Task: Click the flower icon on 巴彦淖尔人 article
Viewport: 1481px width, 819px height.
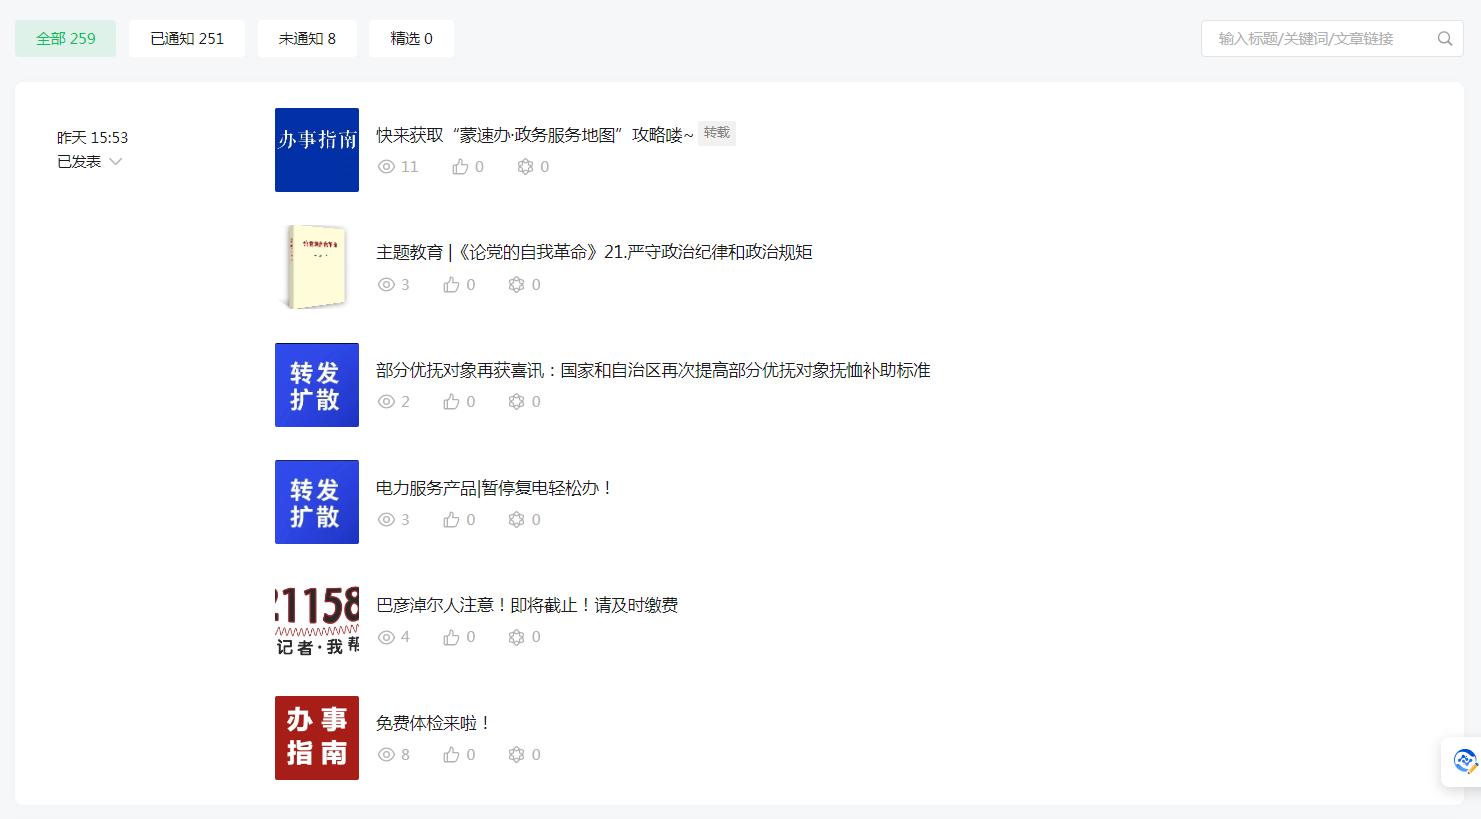Action: pyautogui.click(x=517, y=637)
